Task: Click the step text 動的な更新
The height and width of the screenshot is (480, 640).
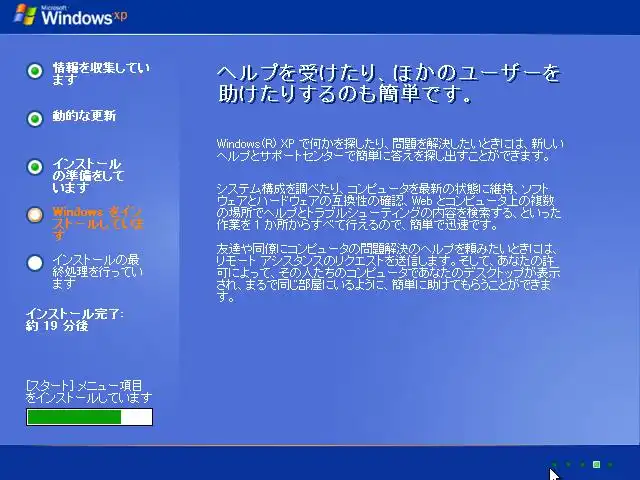Action: click(x=84, y=116)
